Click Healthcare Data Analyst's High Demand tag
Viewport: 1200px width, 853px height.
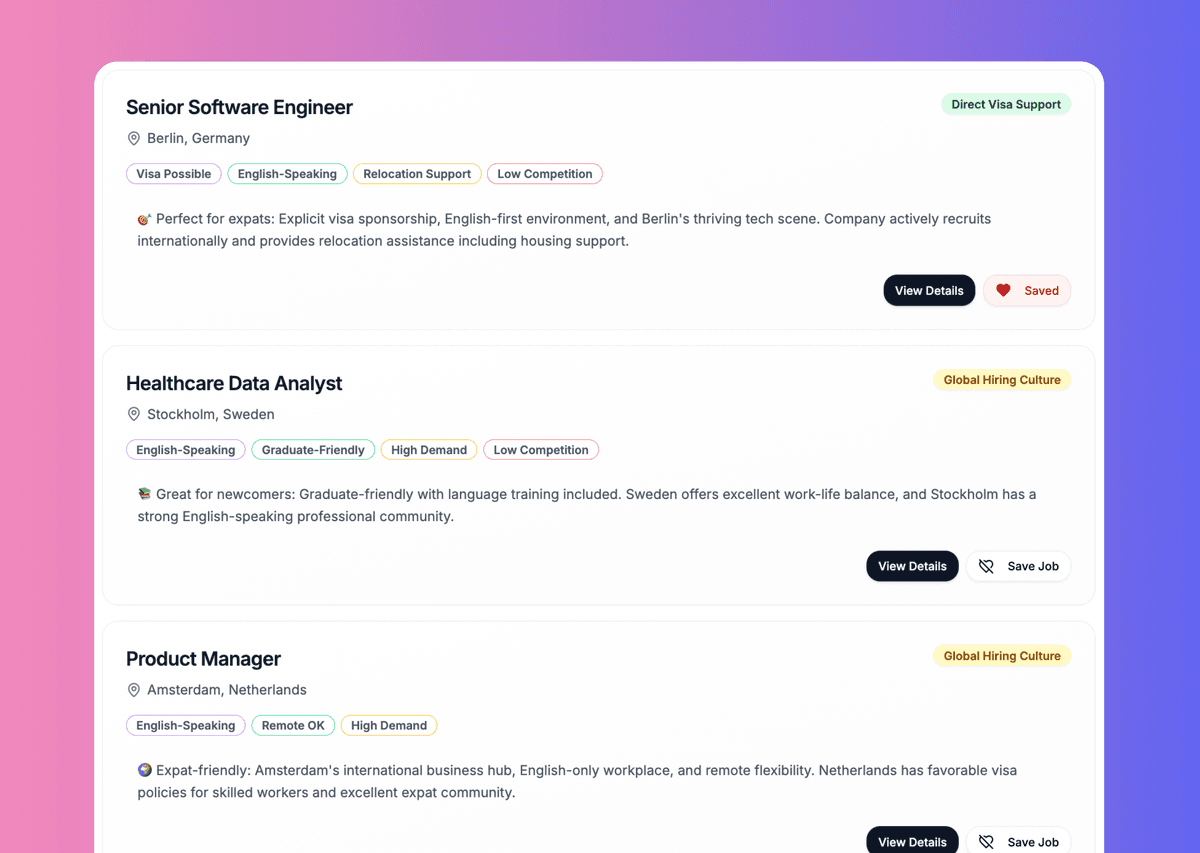[429, 450]
